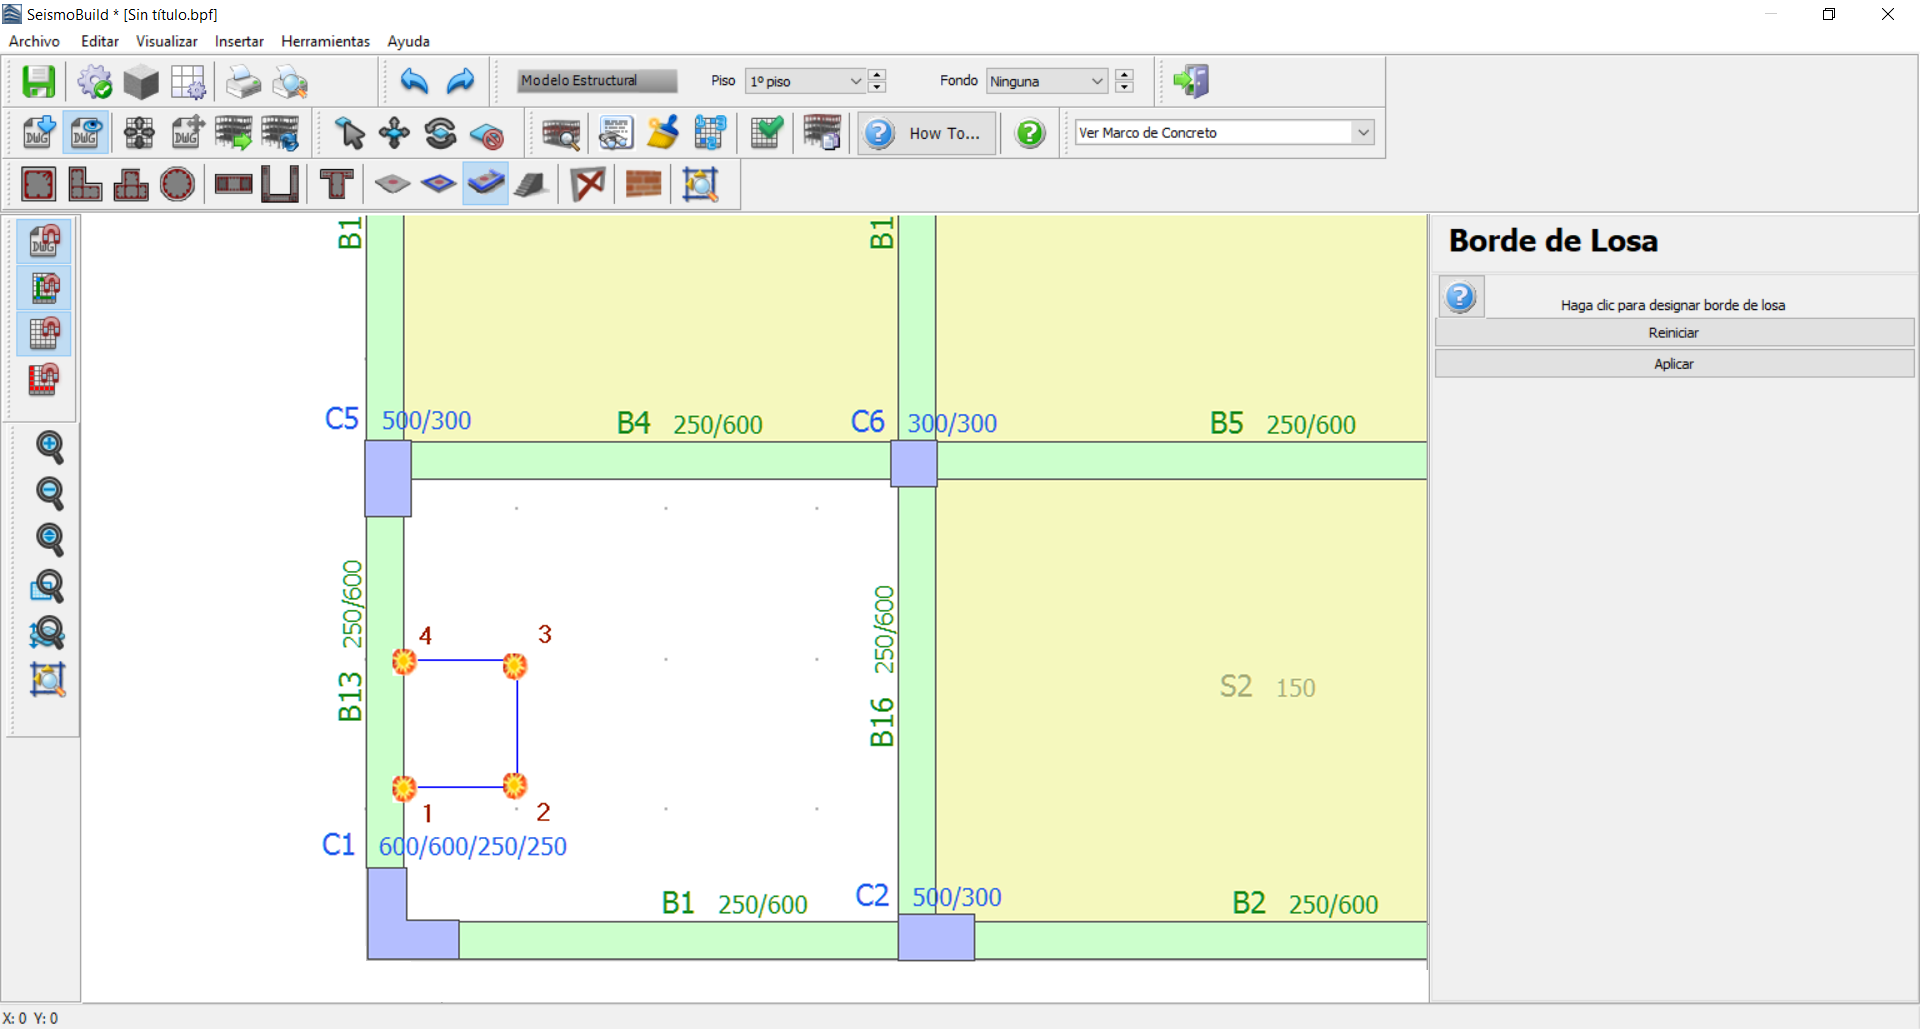The height and width of the screenshot is (1029, 1920).
Task: Click the blue undo arrow
Action: (x=413, y=81)
